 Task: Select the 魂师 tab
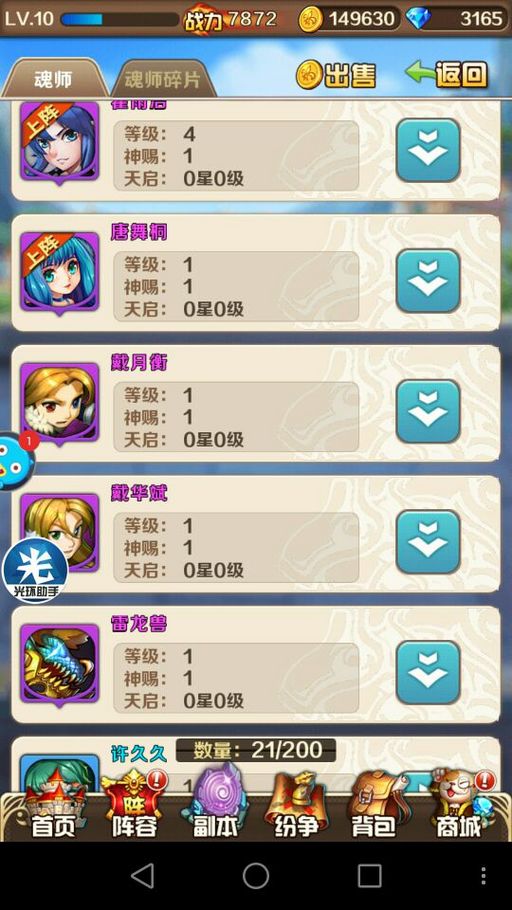[53, 79]
